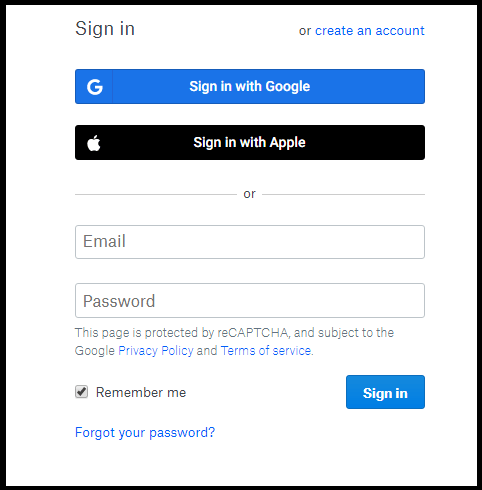Click the divider line right of "or"

(x=344, y=194)
